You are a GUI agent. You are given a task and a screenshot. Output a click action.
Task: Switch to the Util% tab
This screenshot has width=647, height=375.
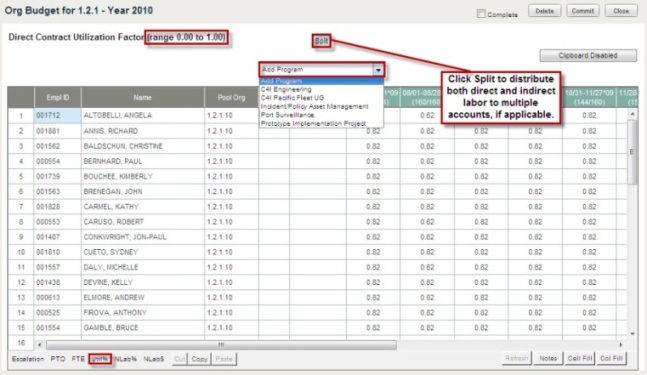coord(100,359)
